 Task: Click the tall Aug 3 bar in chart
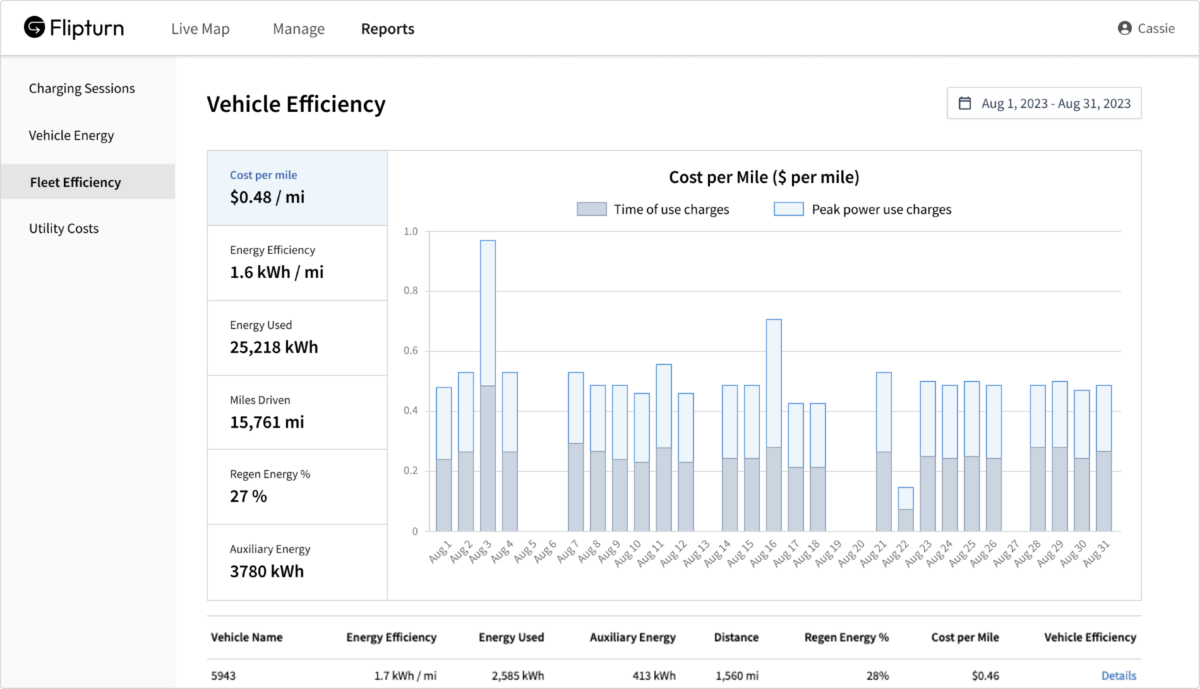(488, 386)
